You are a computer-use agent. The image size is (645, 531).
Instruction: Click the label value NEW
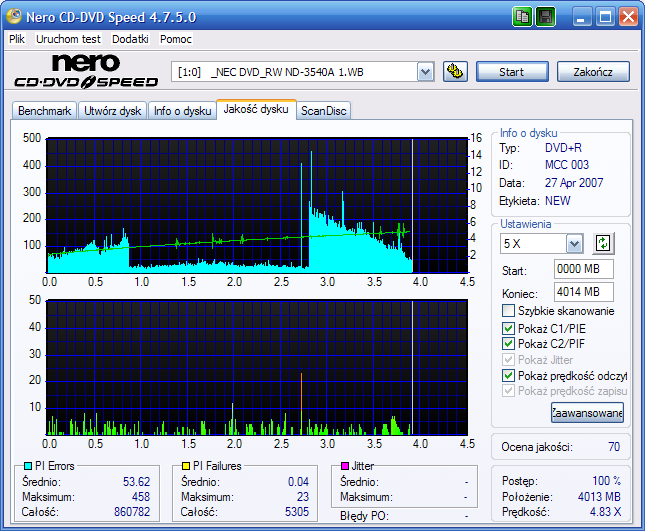[x=557, y=201]
